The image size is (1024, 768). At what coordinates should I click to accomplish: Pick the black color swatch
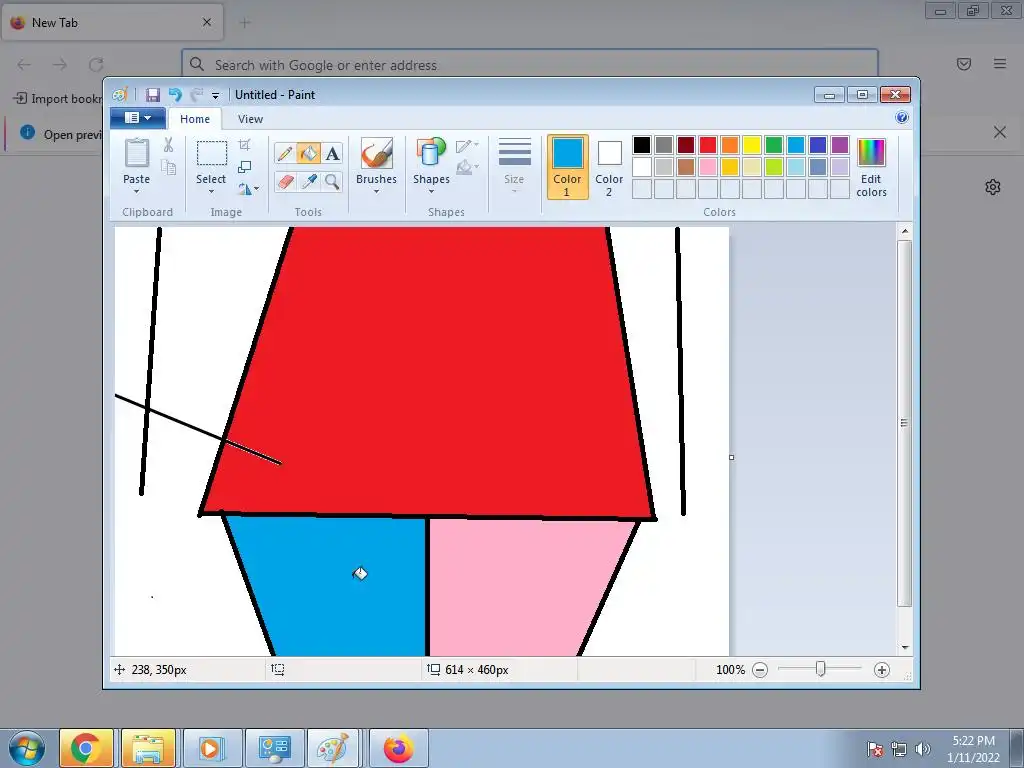pos(642,144)
